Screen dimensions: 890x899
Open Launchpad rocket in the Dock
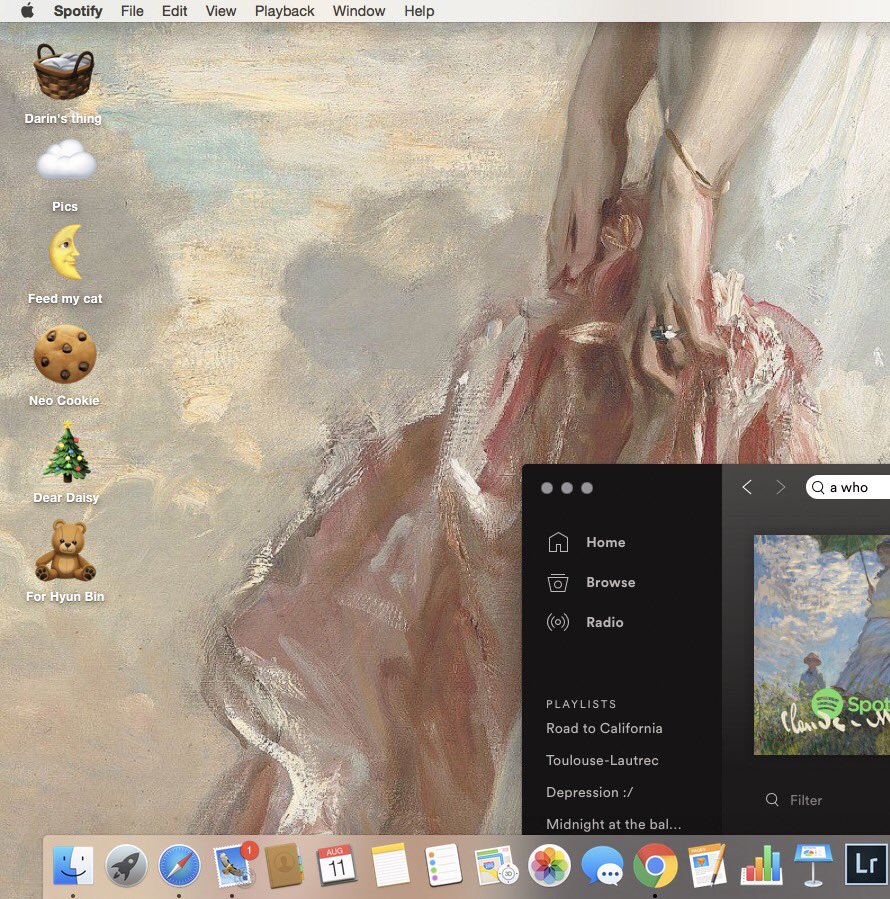pyautogui.click(x=126, y=865)
